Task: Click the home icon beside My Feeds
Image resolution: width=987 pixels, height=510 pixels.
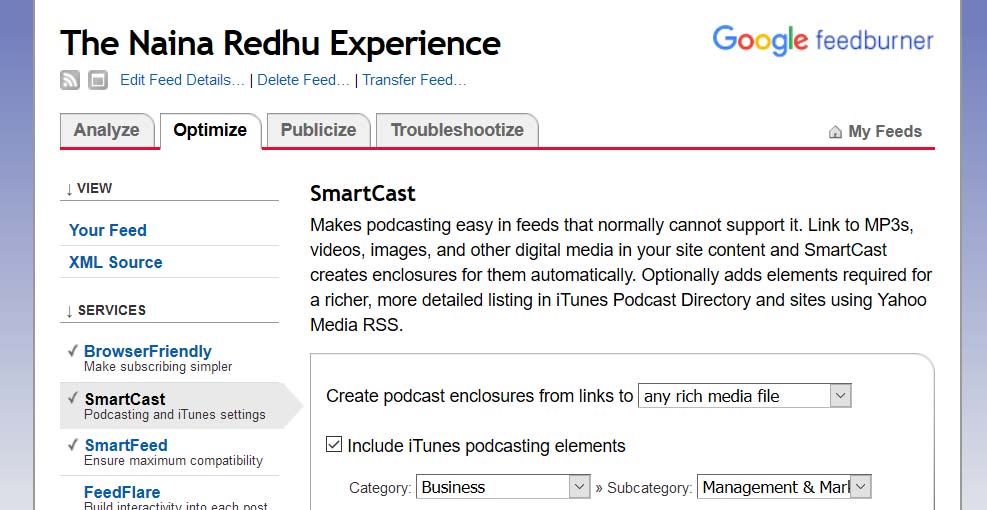Action: click(x=835, y=132)
